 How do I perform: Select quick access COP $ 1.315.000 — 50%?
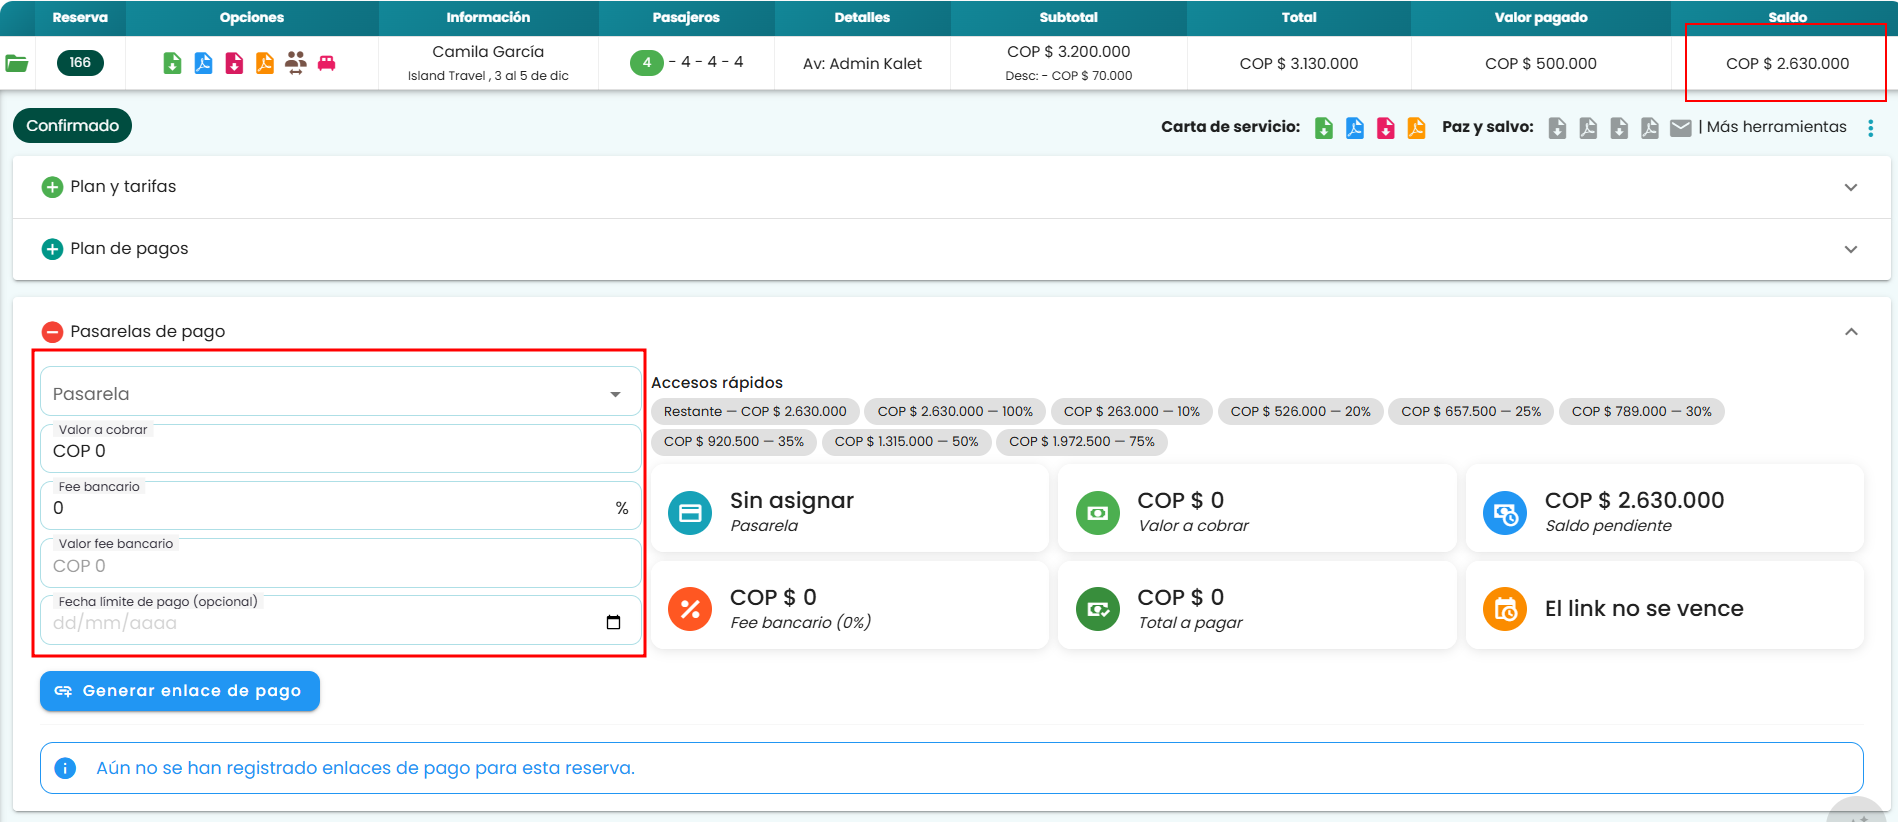tap(906, 442)
